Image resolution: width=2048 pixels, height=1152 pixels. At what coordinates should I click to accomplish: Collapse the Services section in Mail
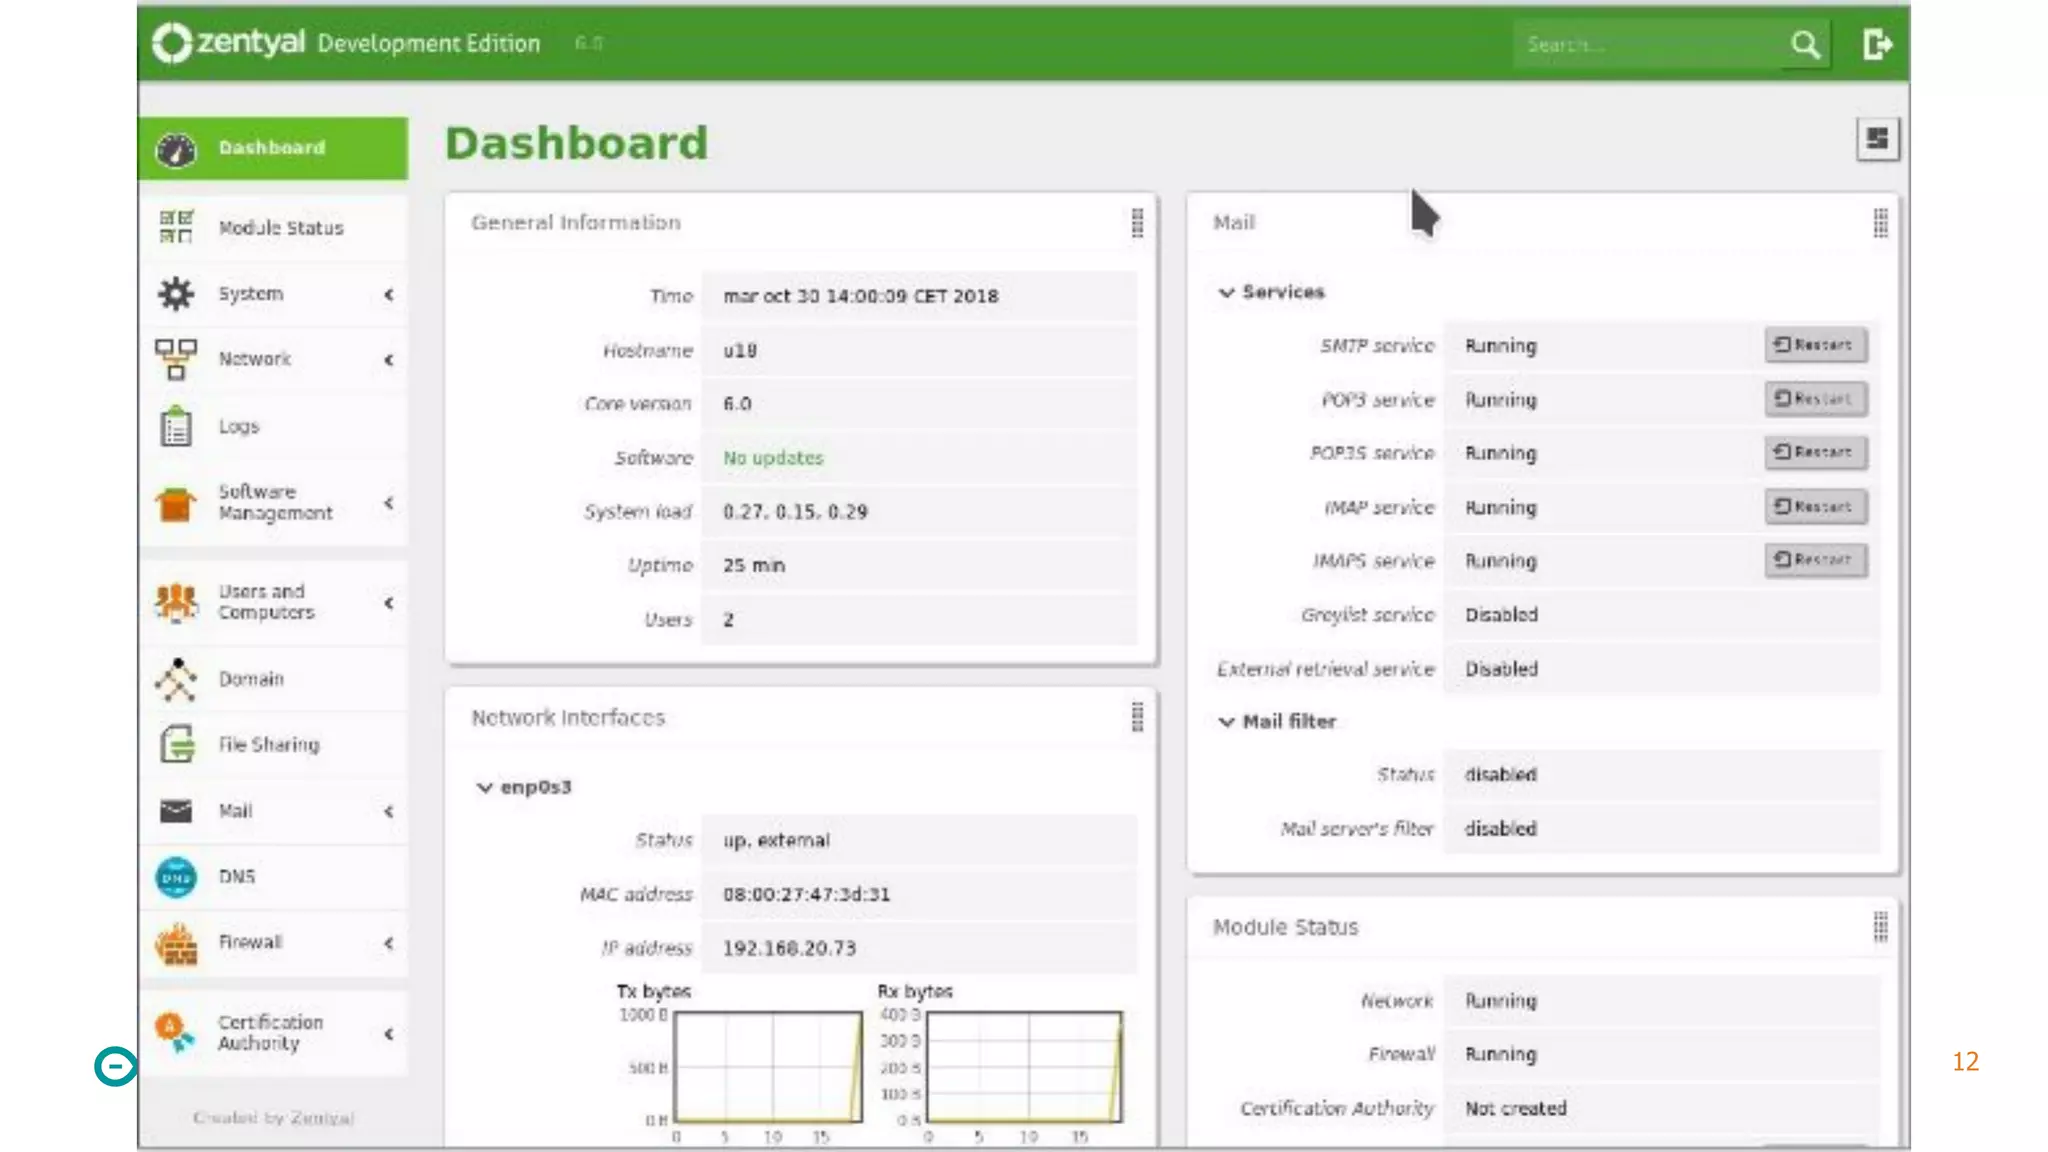[1226, 292]
